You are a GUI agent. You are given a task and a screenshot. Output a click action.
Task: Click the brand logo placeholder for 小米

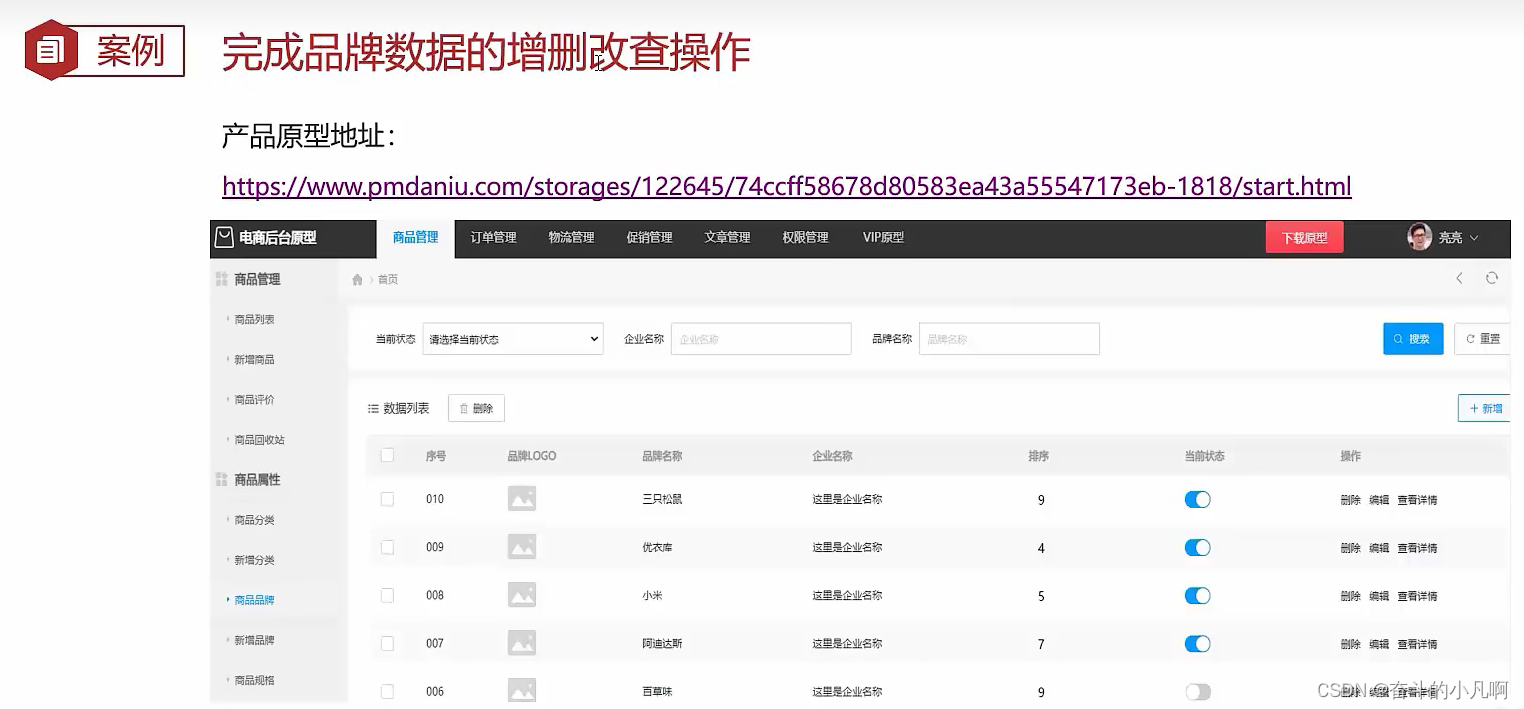click(522, 594)
